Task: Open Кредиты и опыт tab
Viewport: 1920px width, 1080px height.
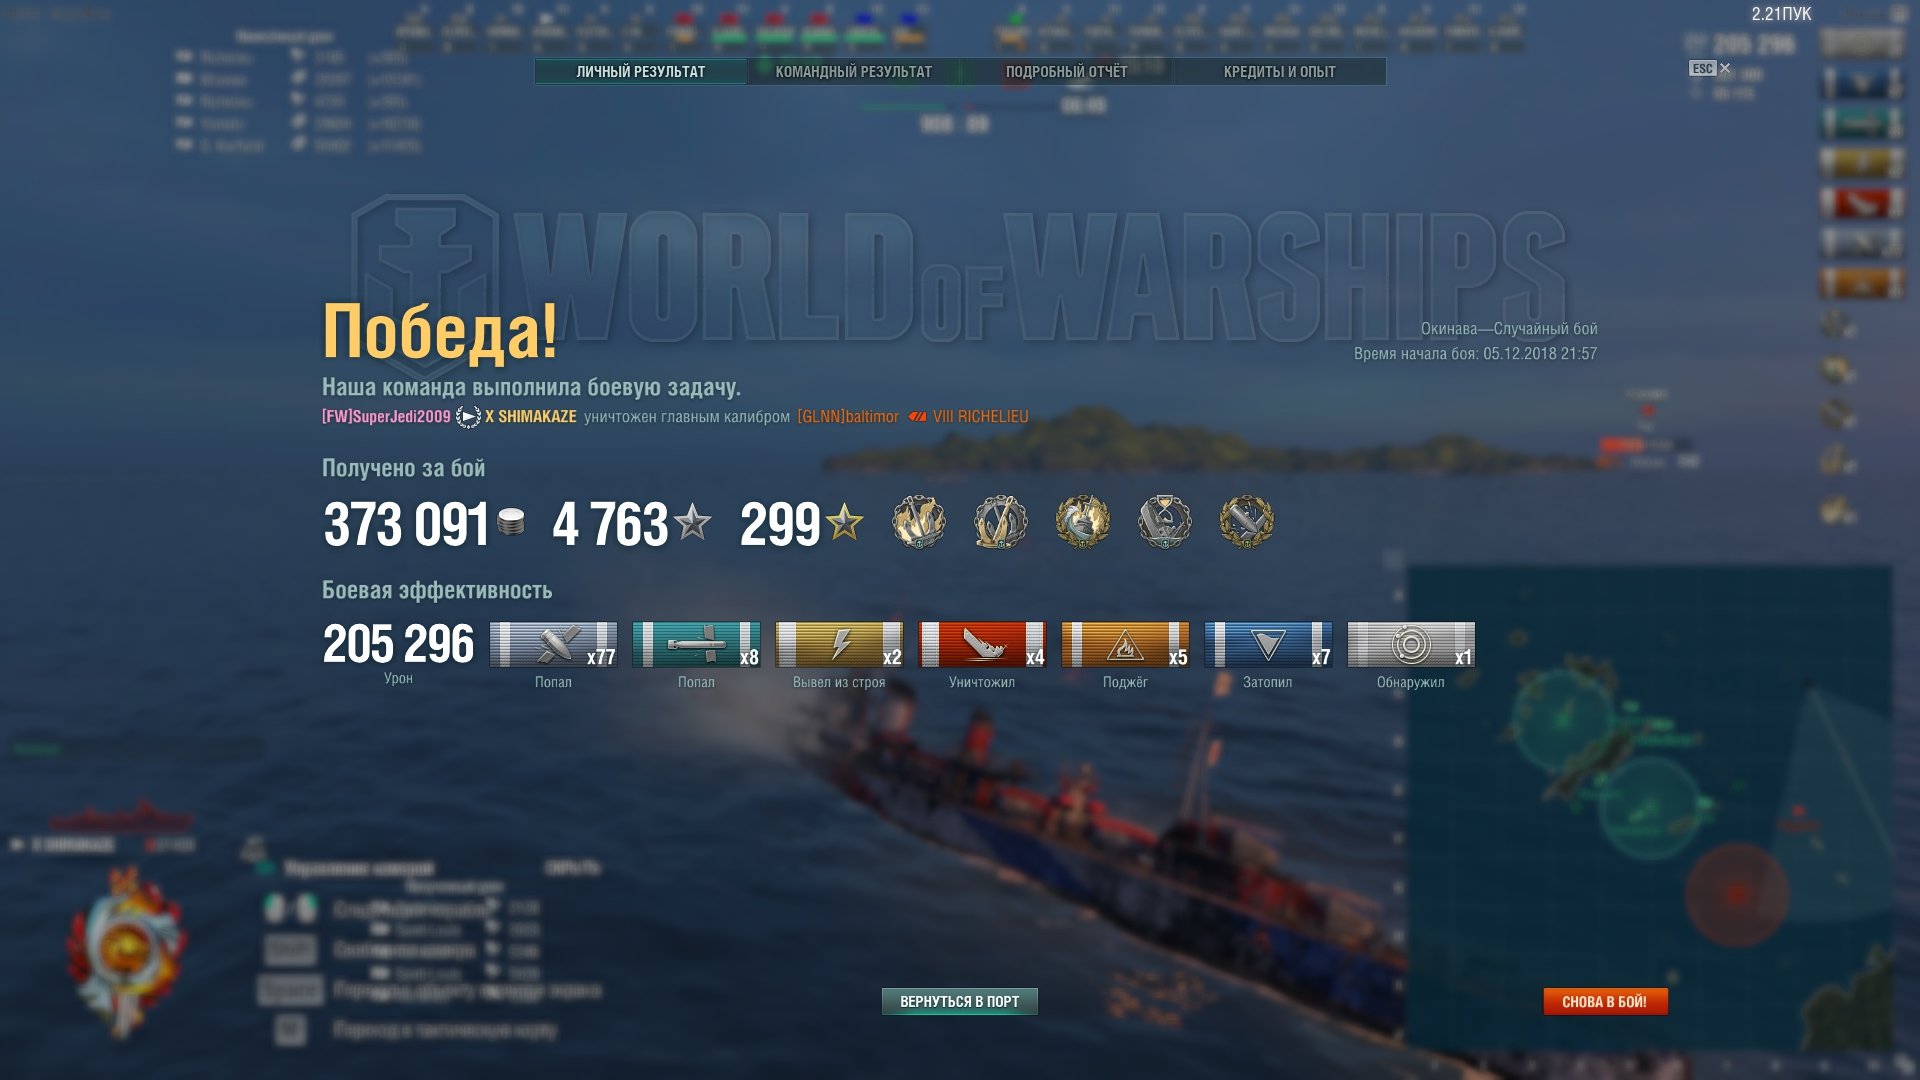Action: pyautogui.click(x=1279, y=72)
